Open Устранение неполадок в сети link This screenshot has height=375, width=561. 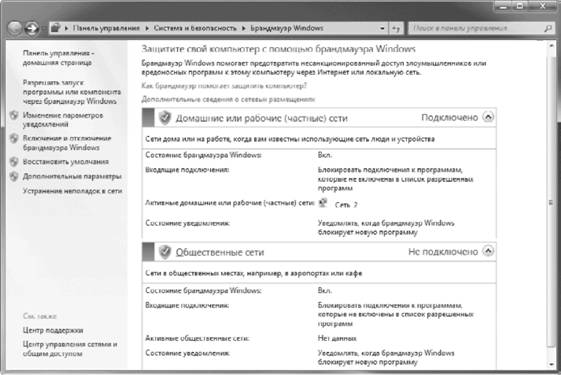click(x=72, y=191)
